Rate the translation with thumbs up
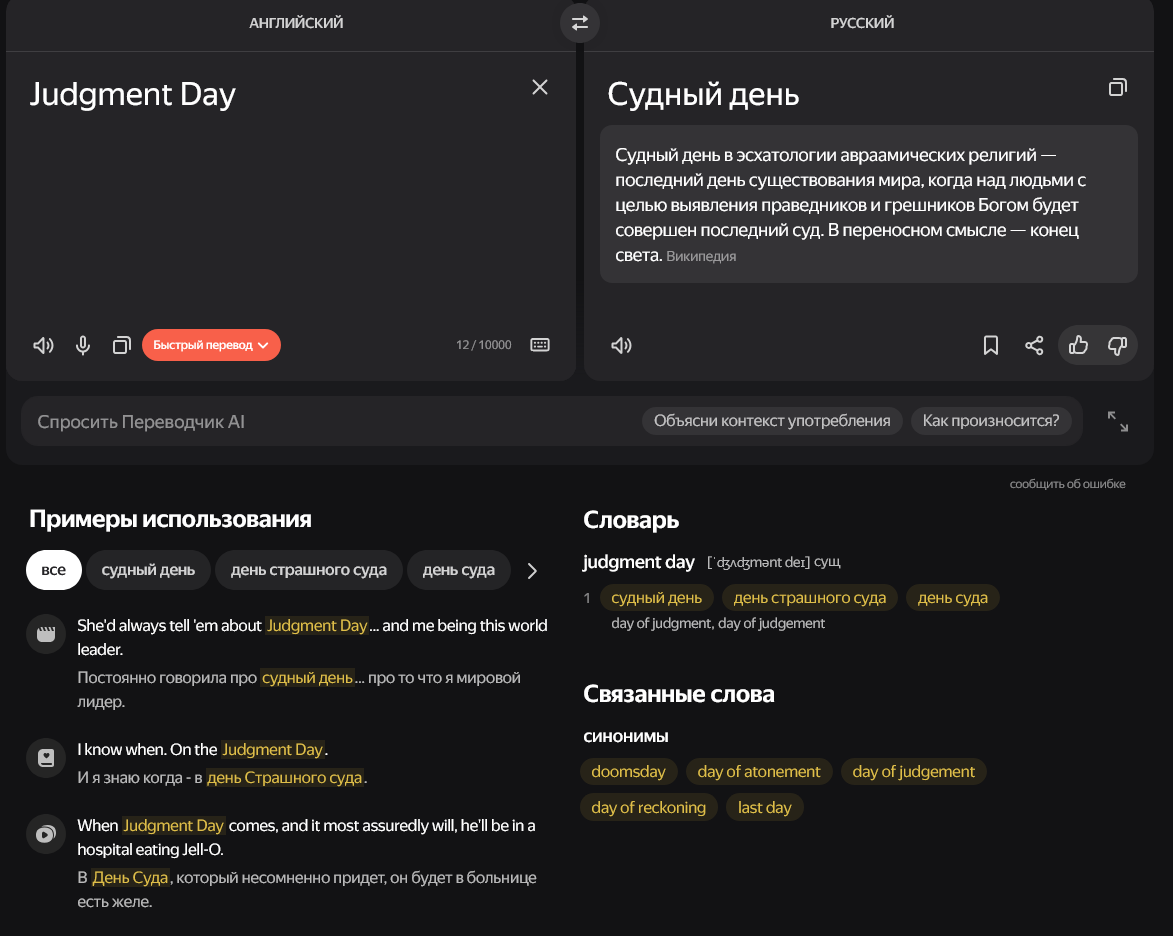Viewport: 1173px width, 936px height. pos(1078,345)
